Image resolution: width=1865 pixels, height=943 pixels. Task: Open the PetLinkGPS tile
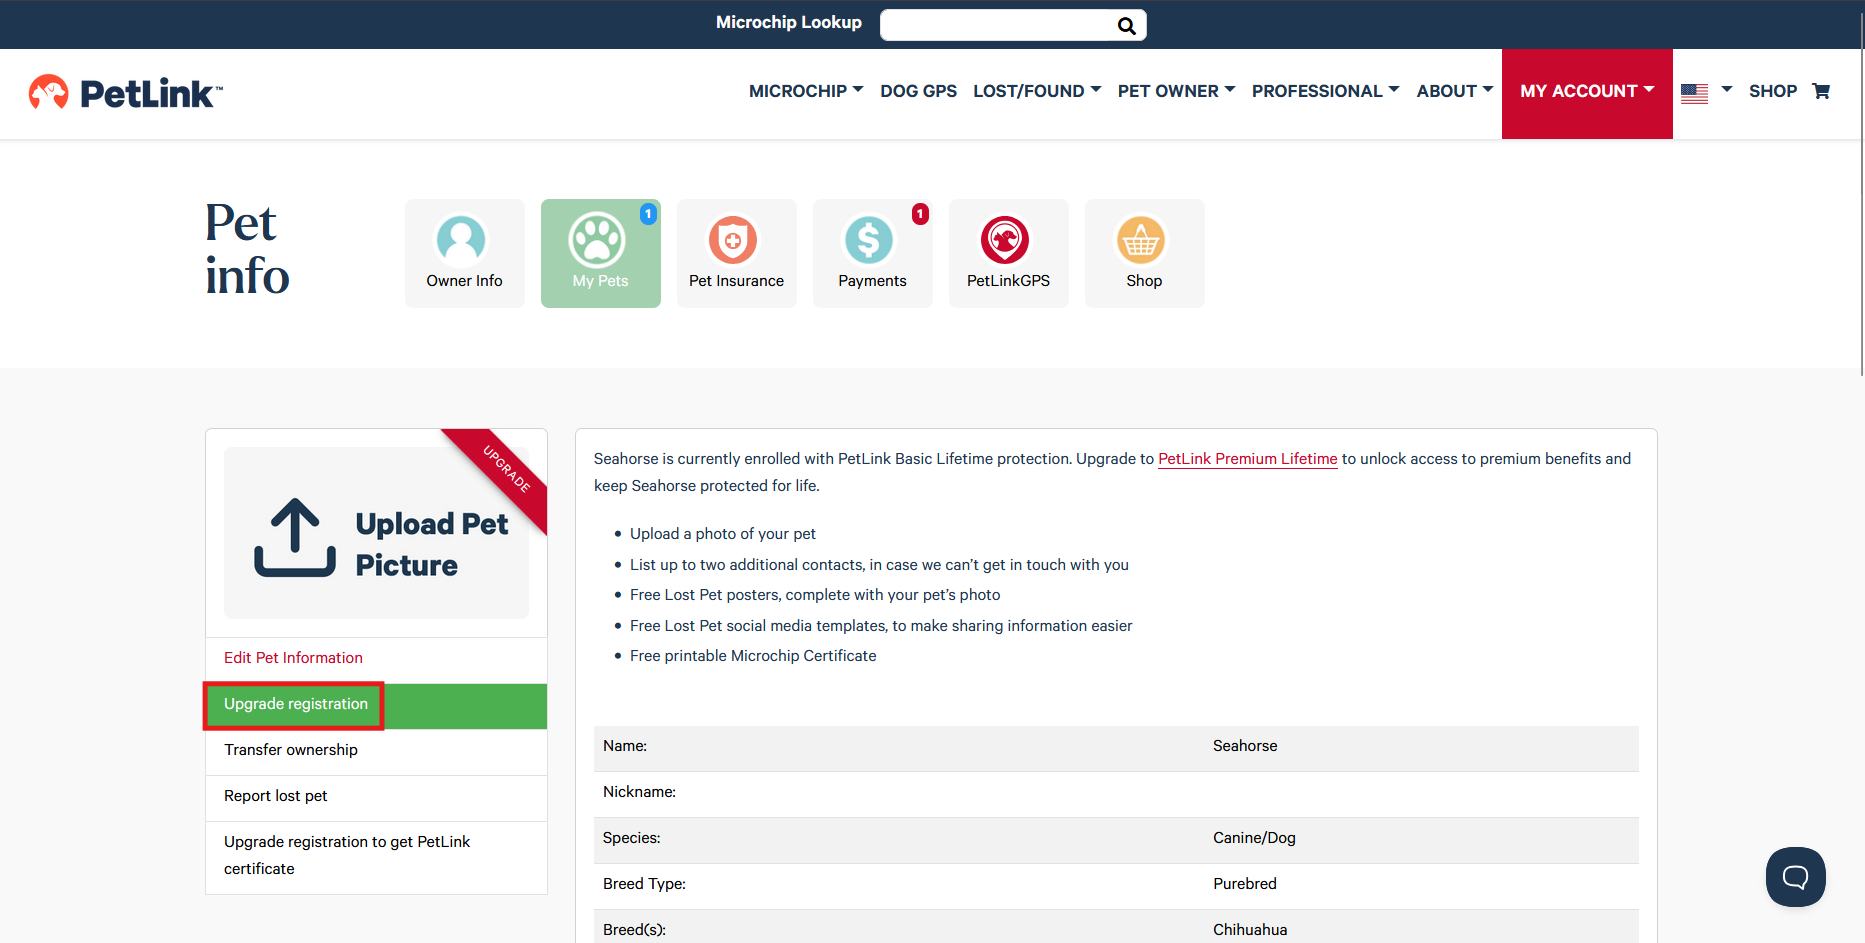pyautogui.click(x=1009, y=253)
